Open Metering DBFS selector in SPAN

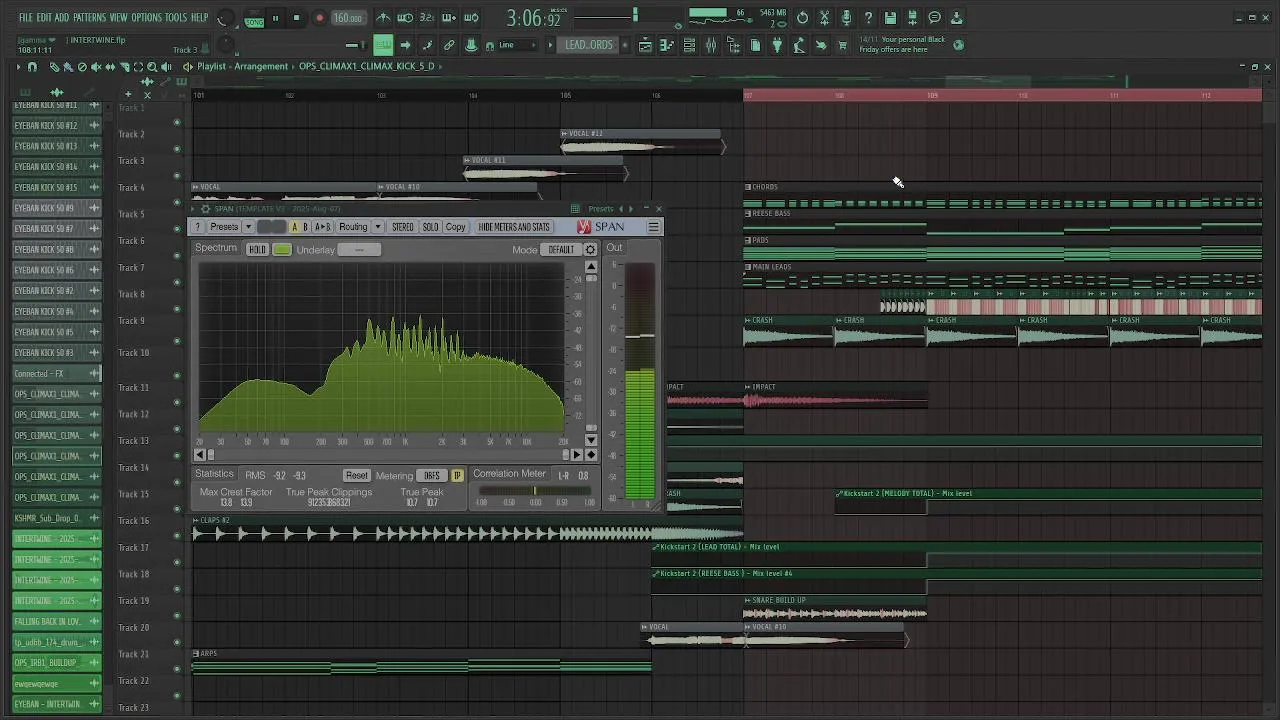432,476
